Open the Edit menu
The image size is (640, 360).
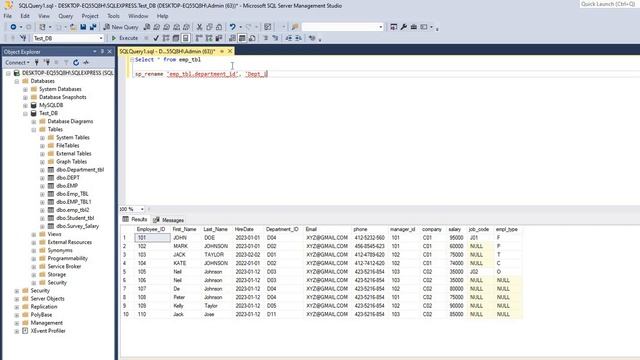[25, 16]
